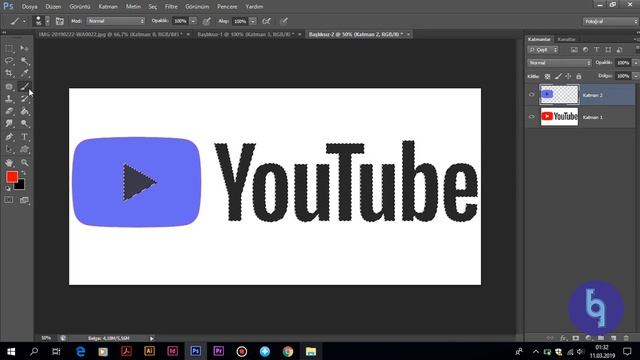Open Chrome from the Windows taskbar
Screen dimensions: 640x360
288,351
